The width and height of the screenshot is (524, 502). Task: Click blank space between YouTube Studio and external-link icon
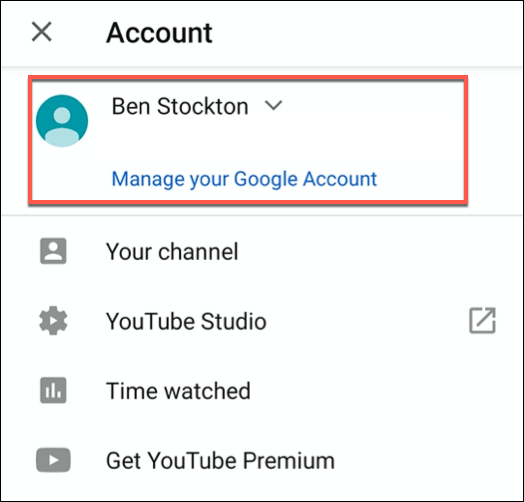point(368,321)
